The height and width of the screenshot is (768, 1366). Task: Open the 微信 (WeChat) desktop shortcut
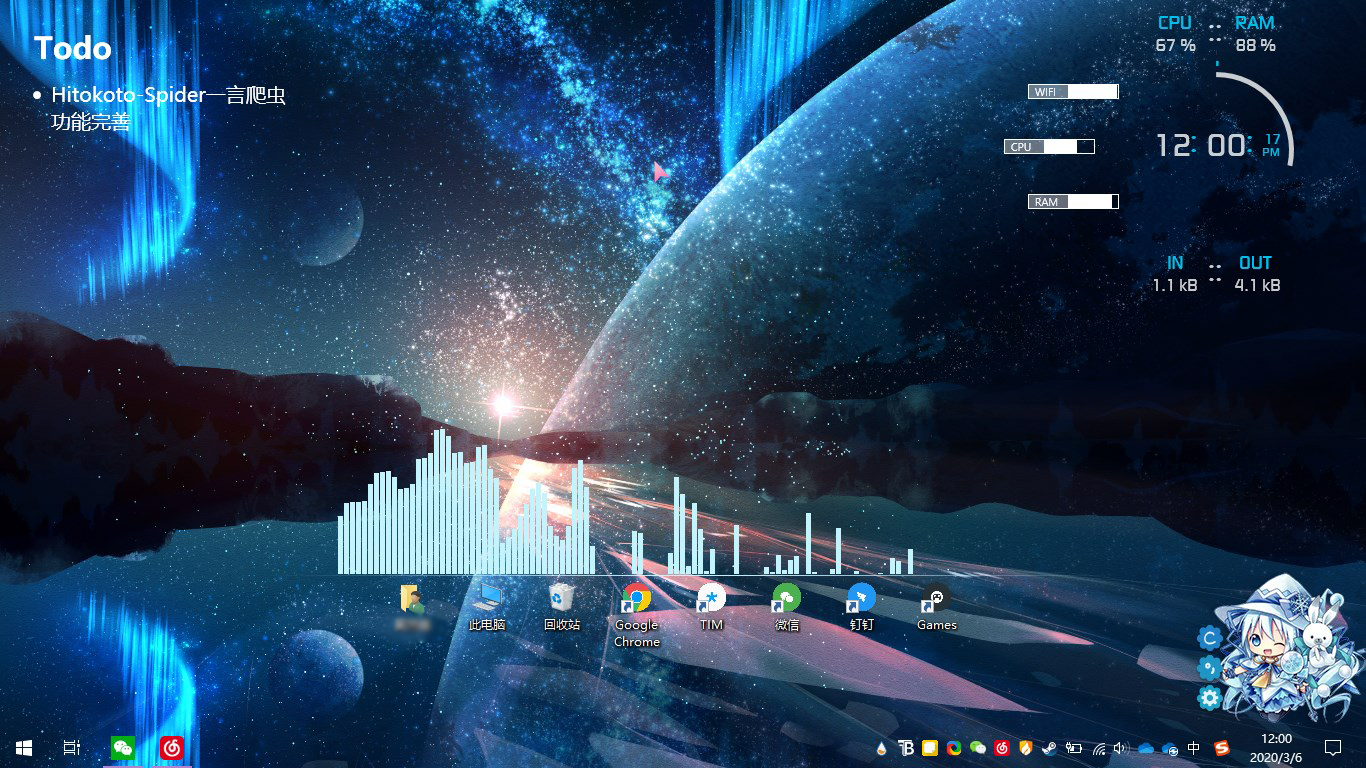tap(787, 600)
